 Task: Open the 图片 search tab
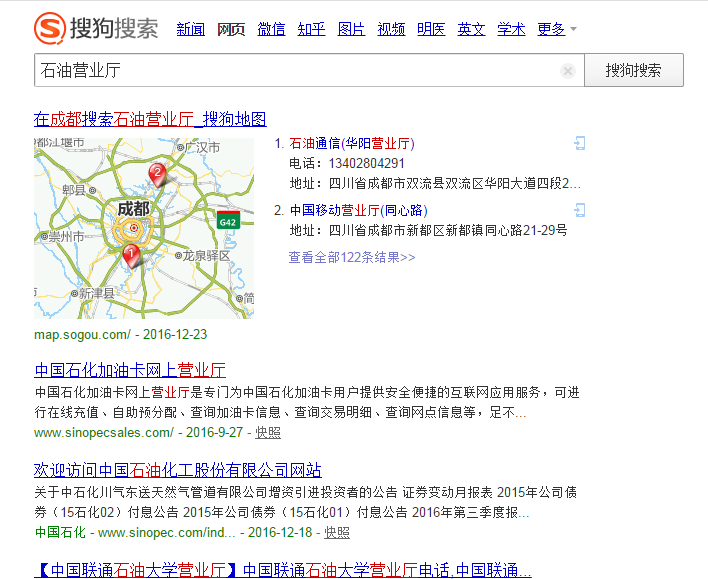pyautogui.click(x=351, y=29)
